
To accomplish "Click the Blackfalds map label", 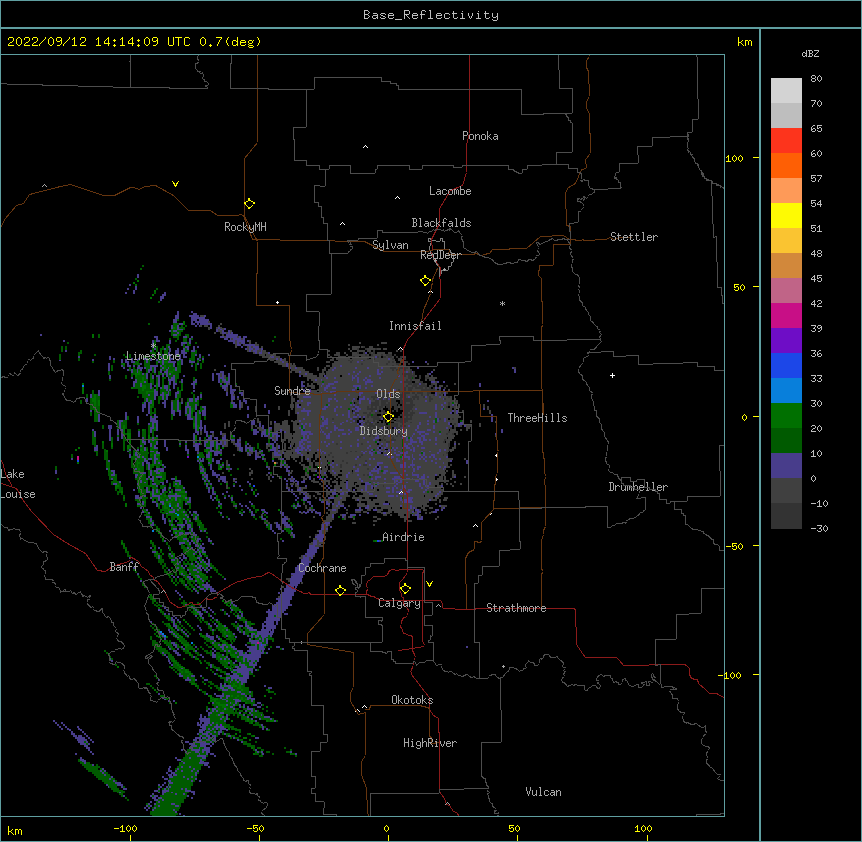I will 441,223.
